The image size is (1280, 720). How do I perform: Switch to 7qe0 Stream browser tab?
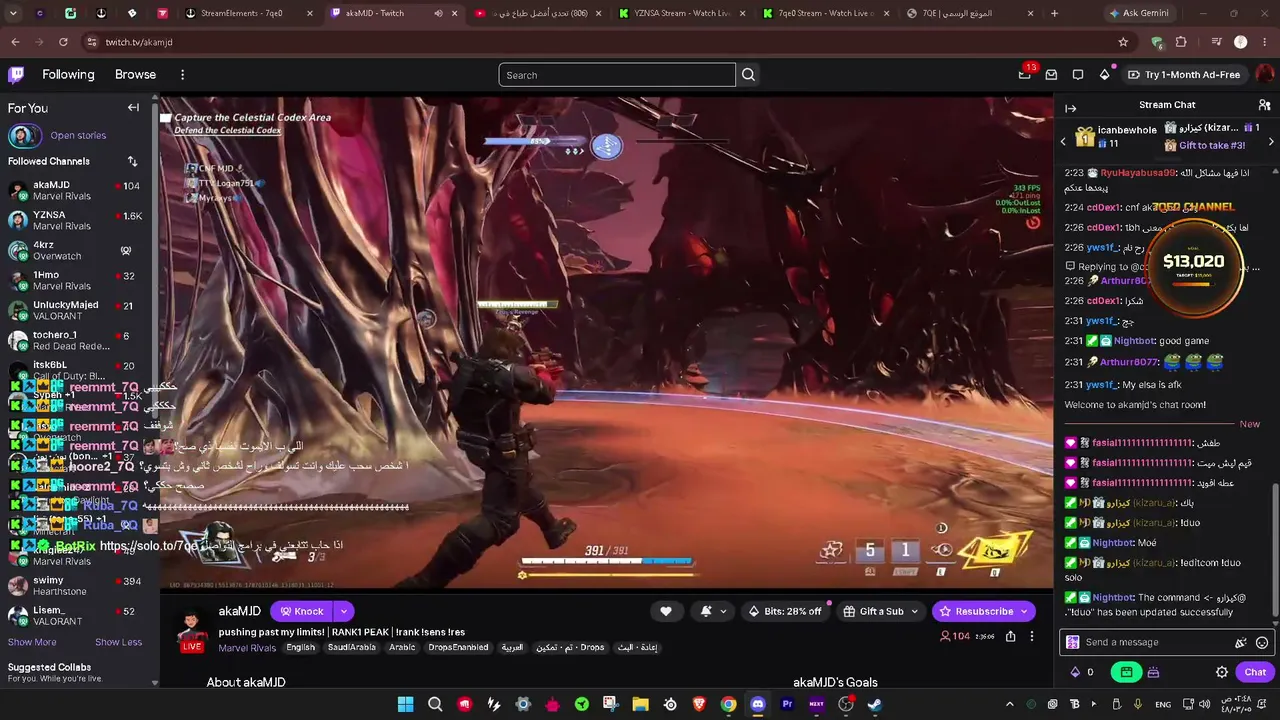click(x=826, y=13)
